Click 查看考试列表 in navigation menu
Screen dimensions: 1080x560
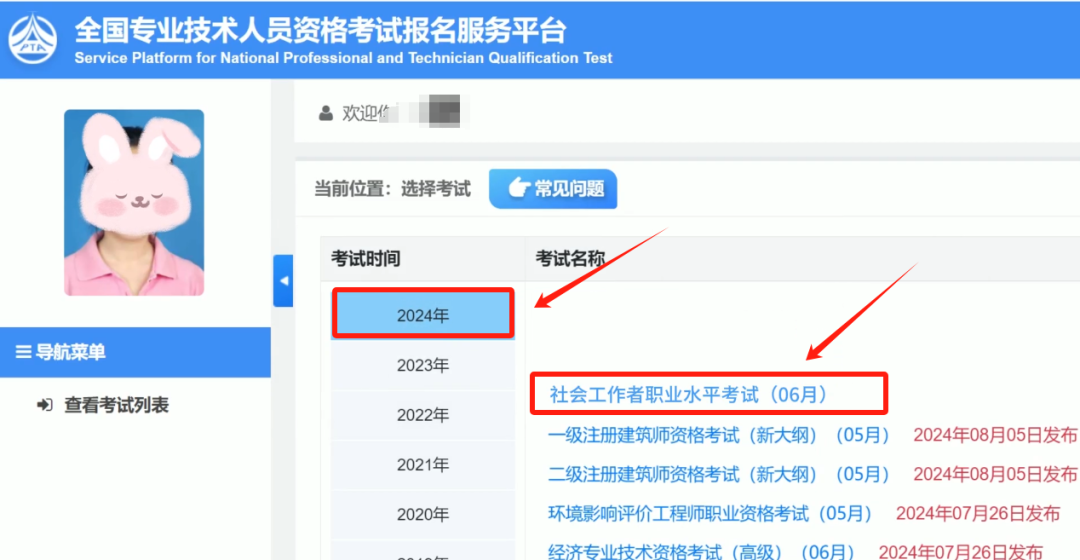pos(116,405)
